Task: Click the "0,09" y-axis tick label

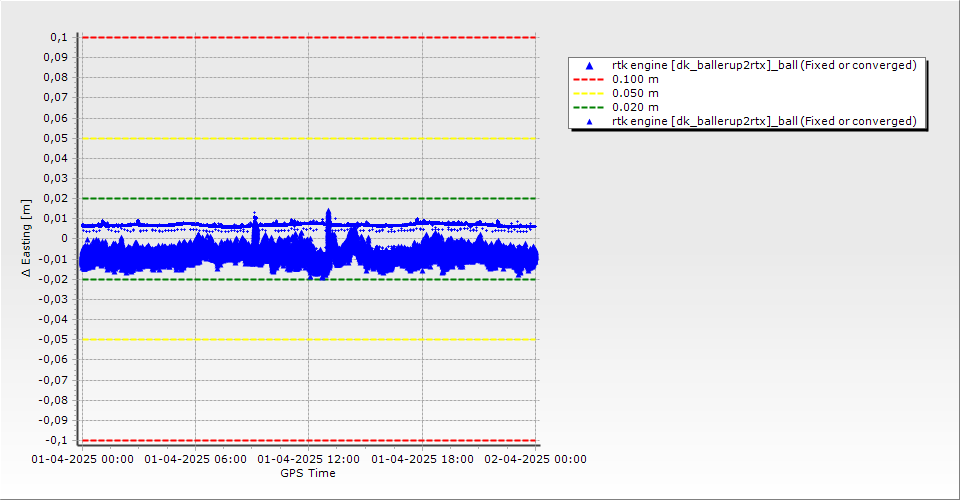Action: (56, 58)
